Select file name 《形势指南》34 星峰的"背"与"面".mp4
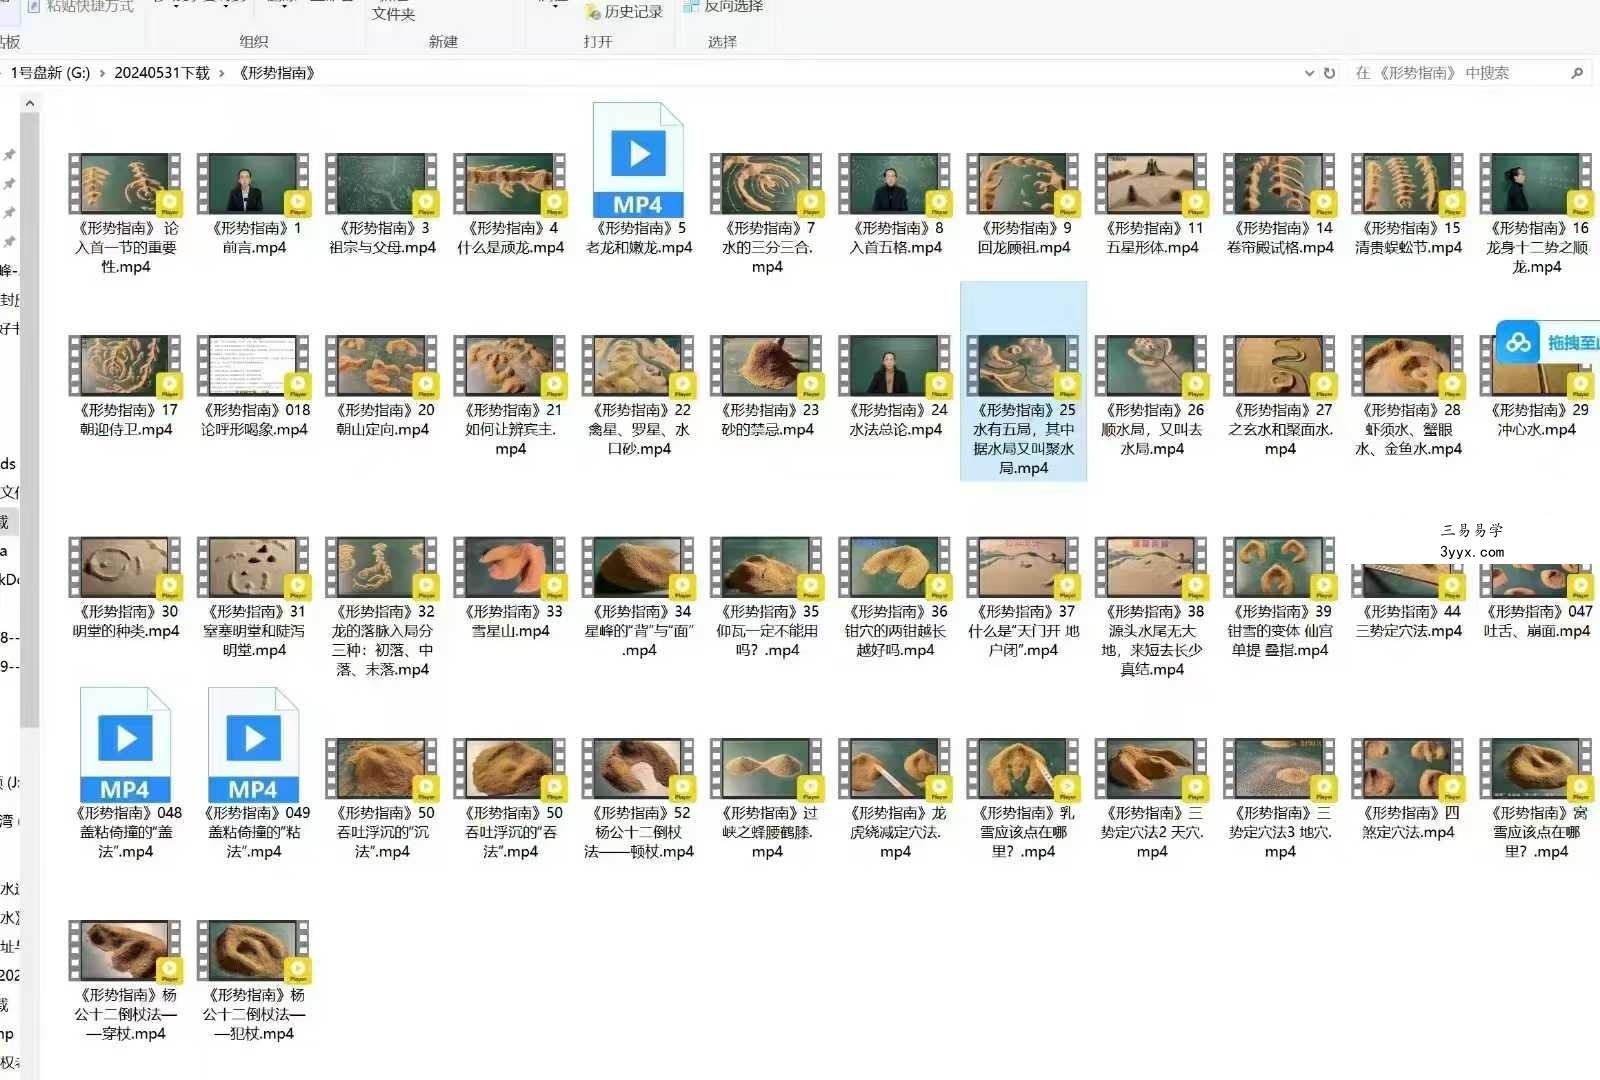This screenshot has height=1080, width=1600. (639, 630)
